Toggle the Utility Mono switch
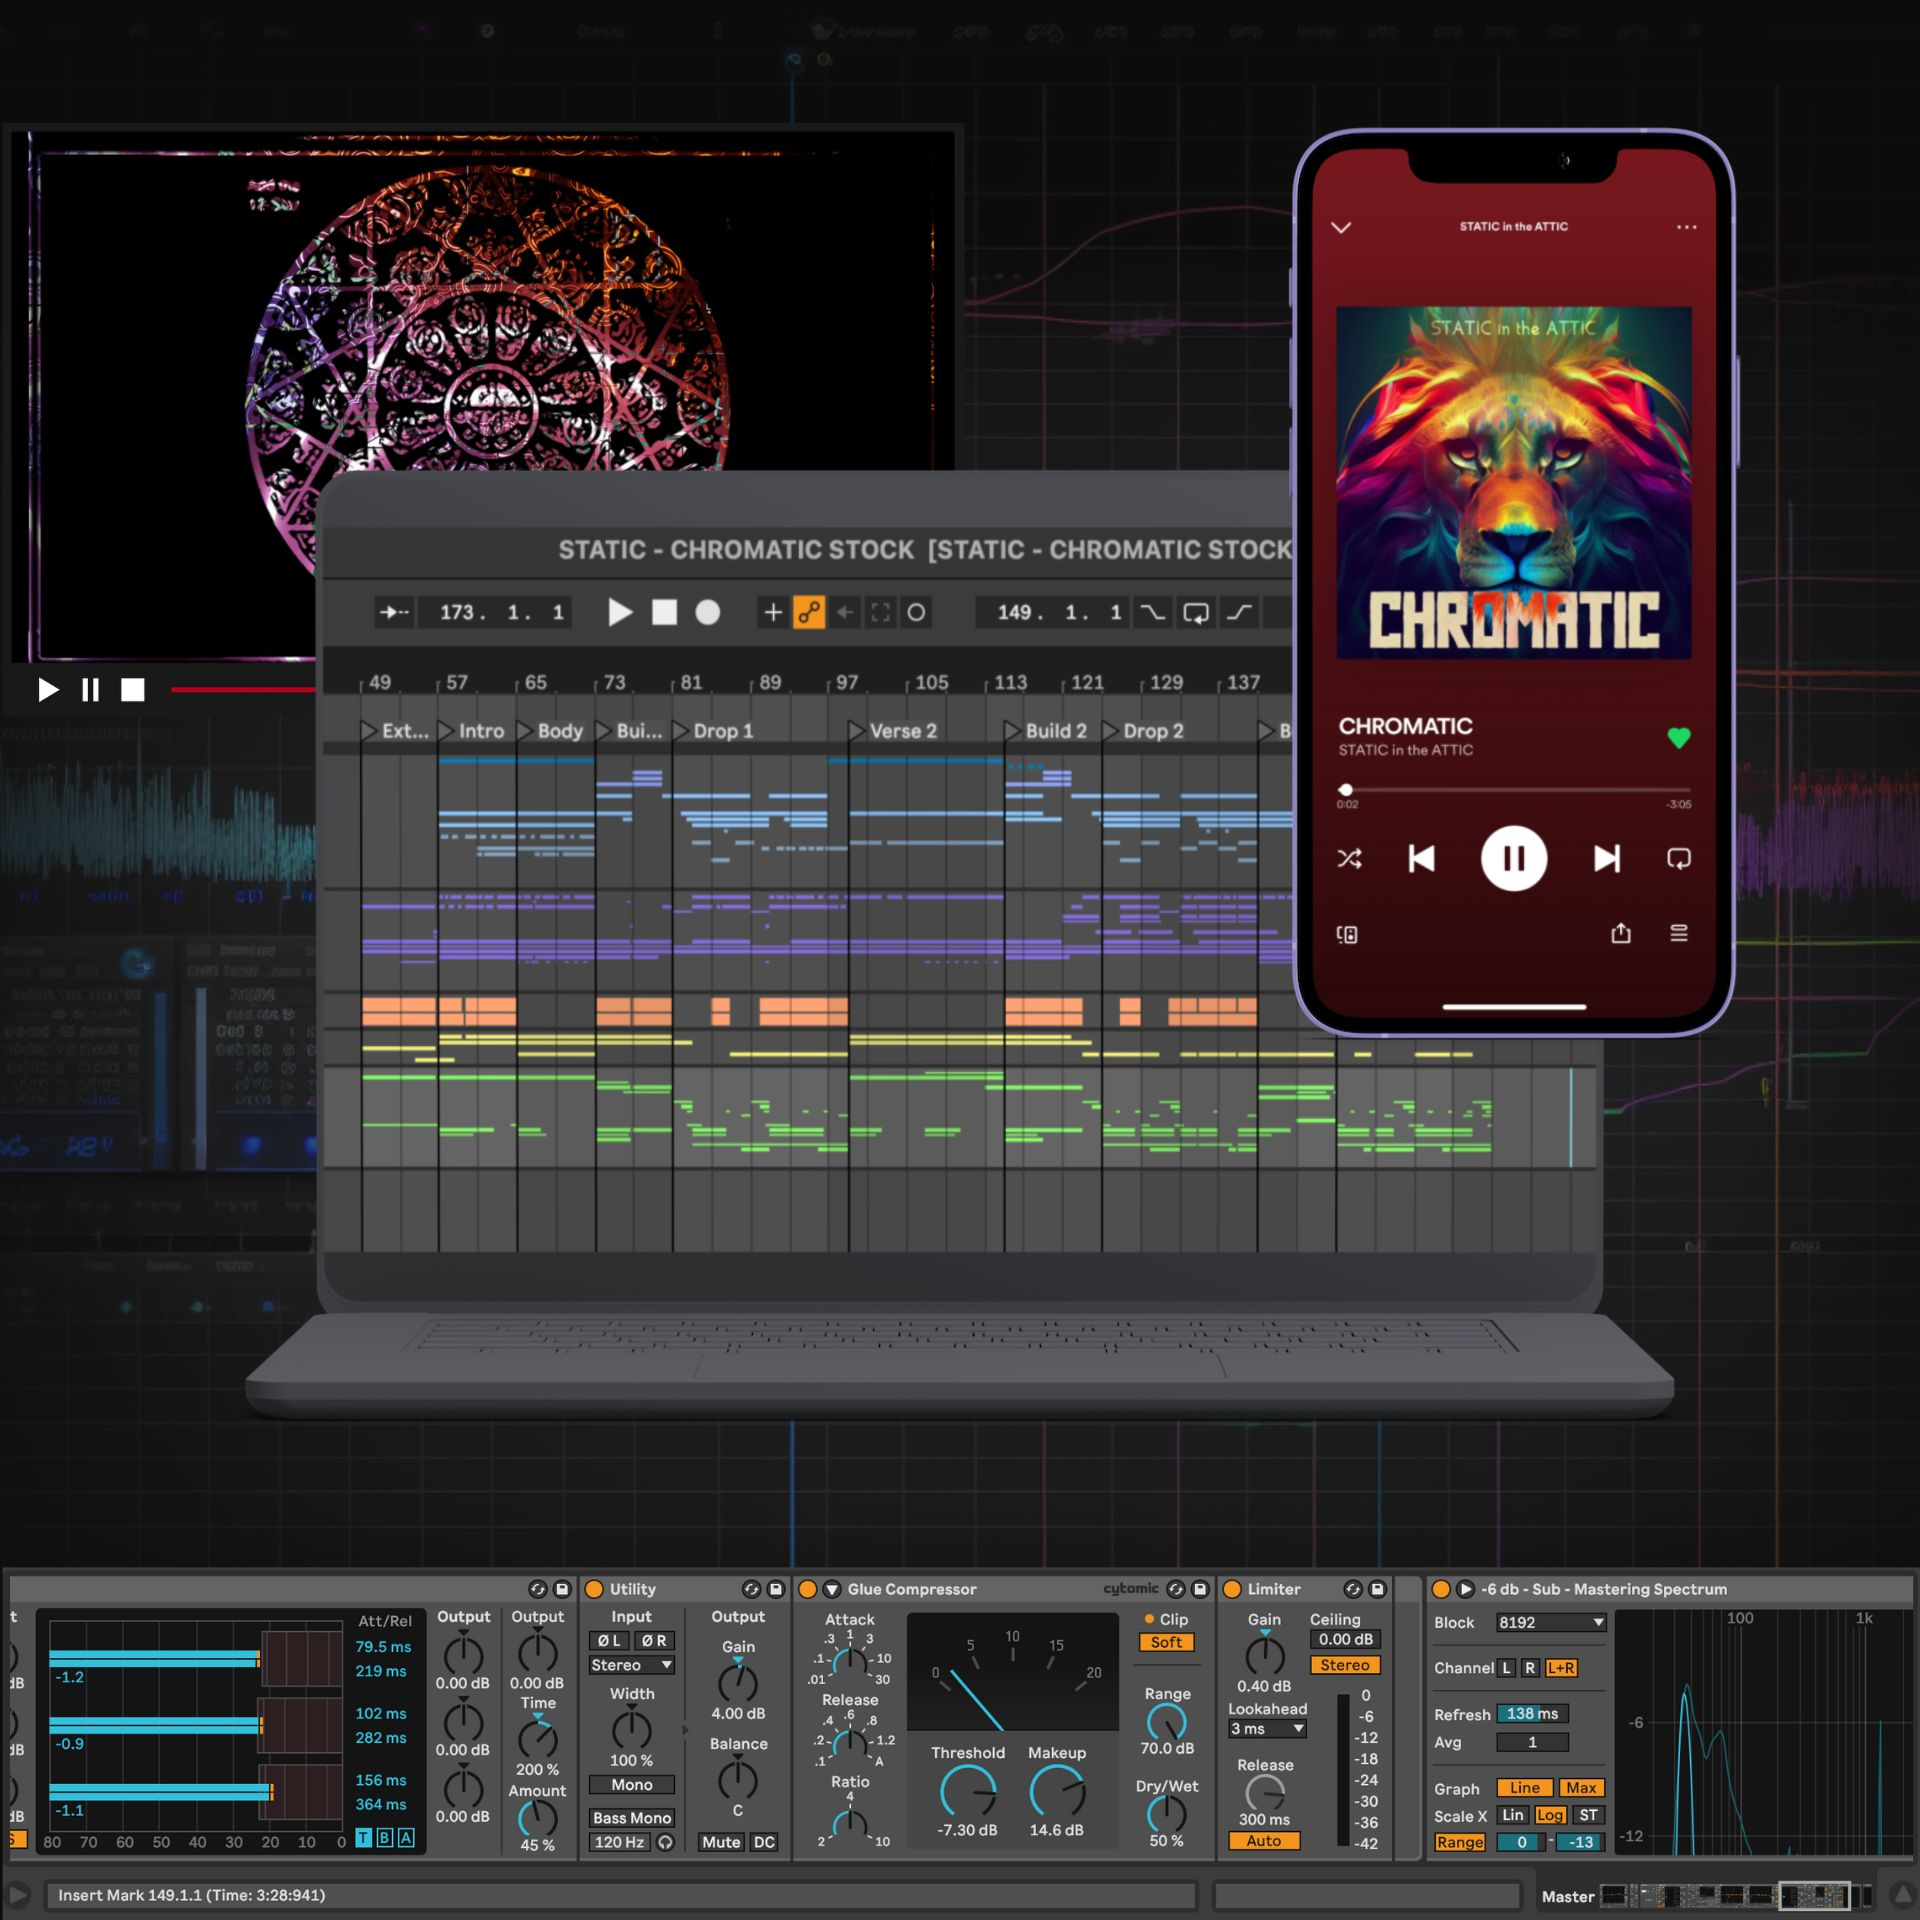 [631, 1784]
